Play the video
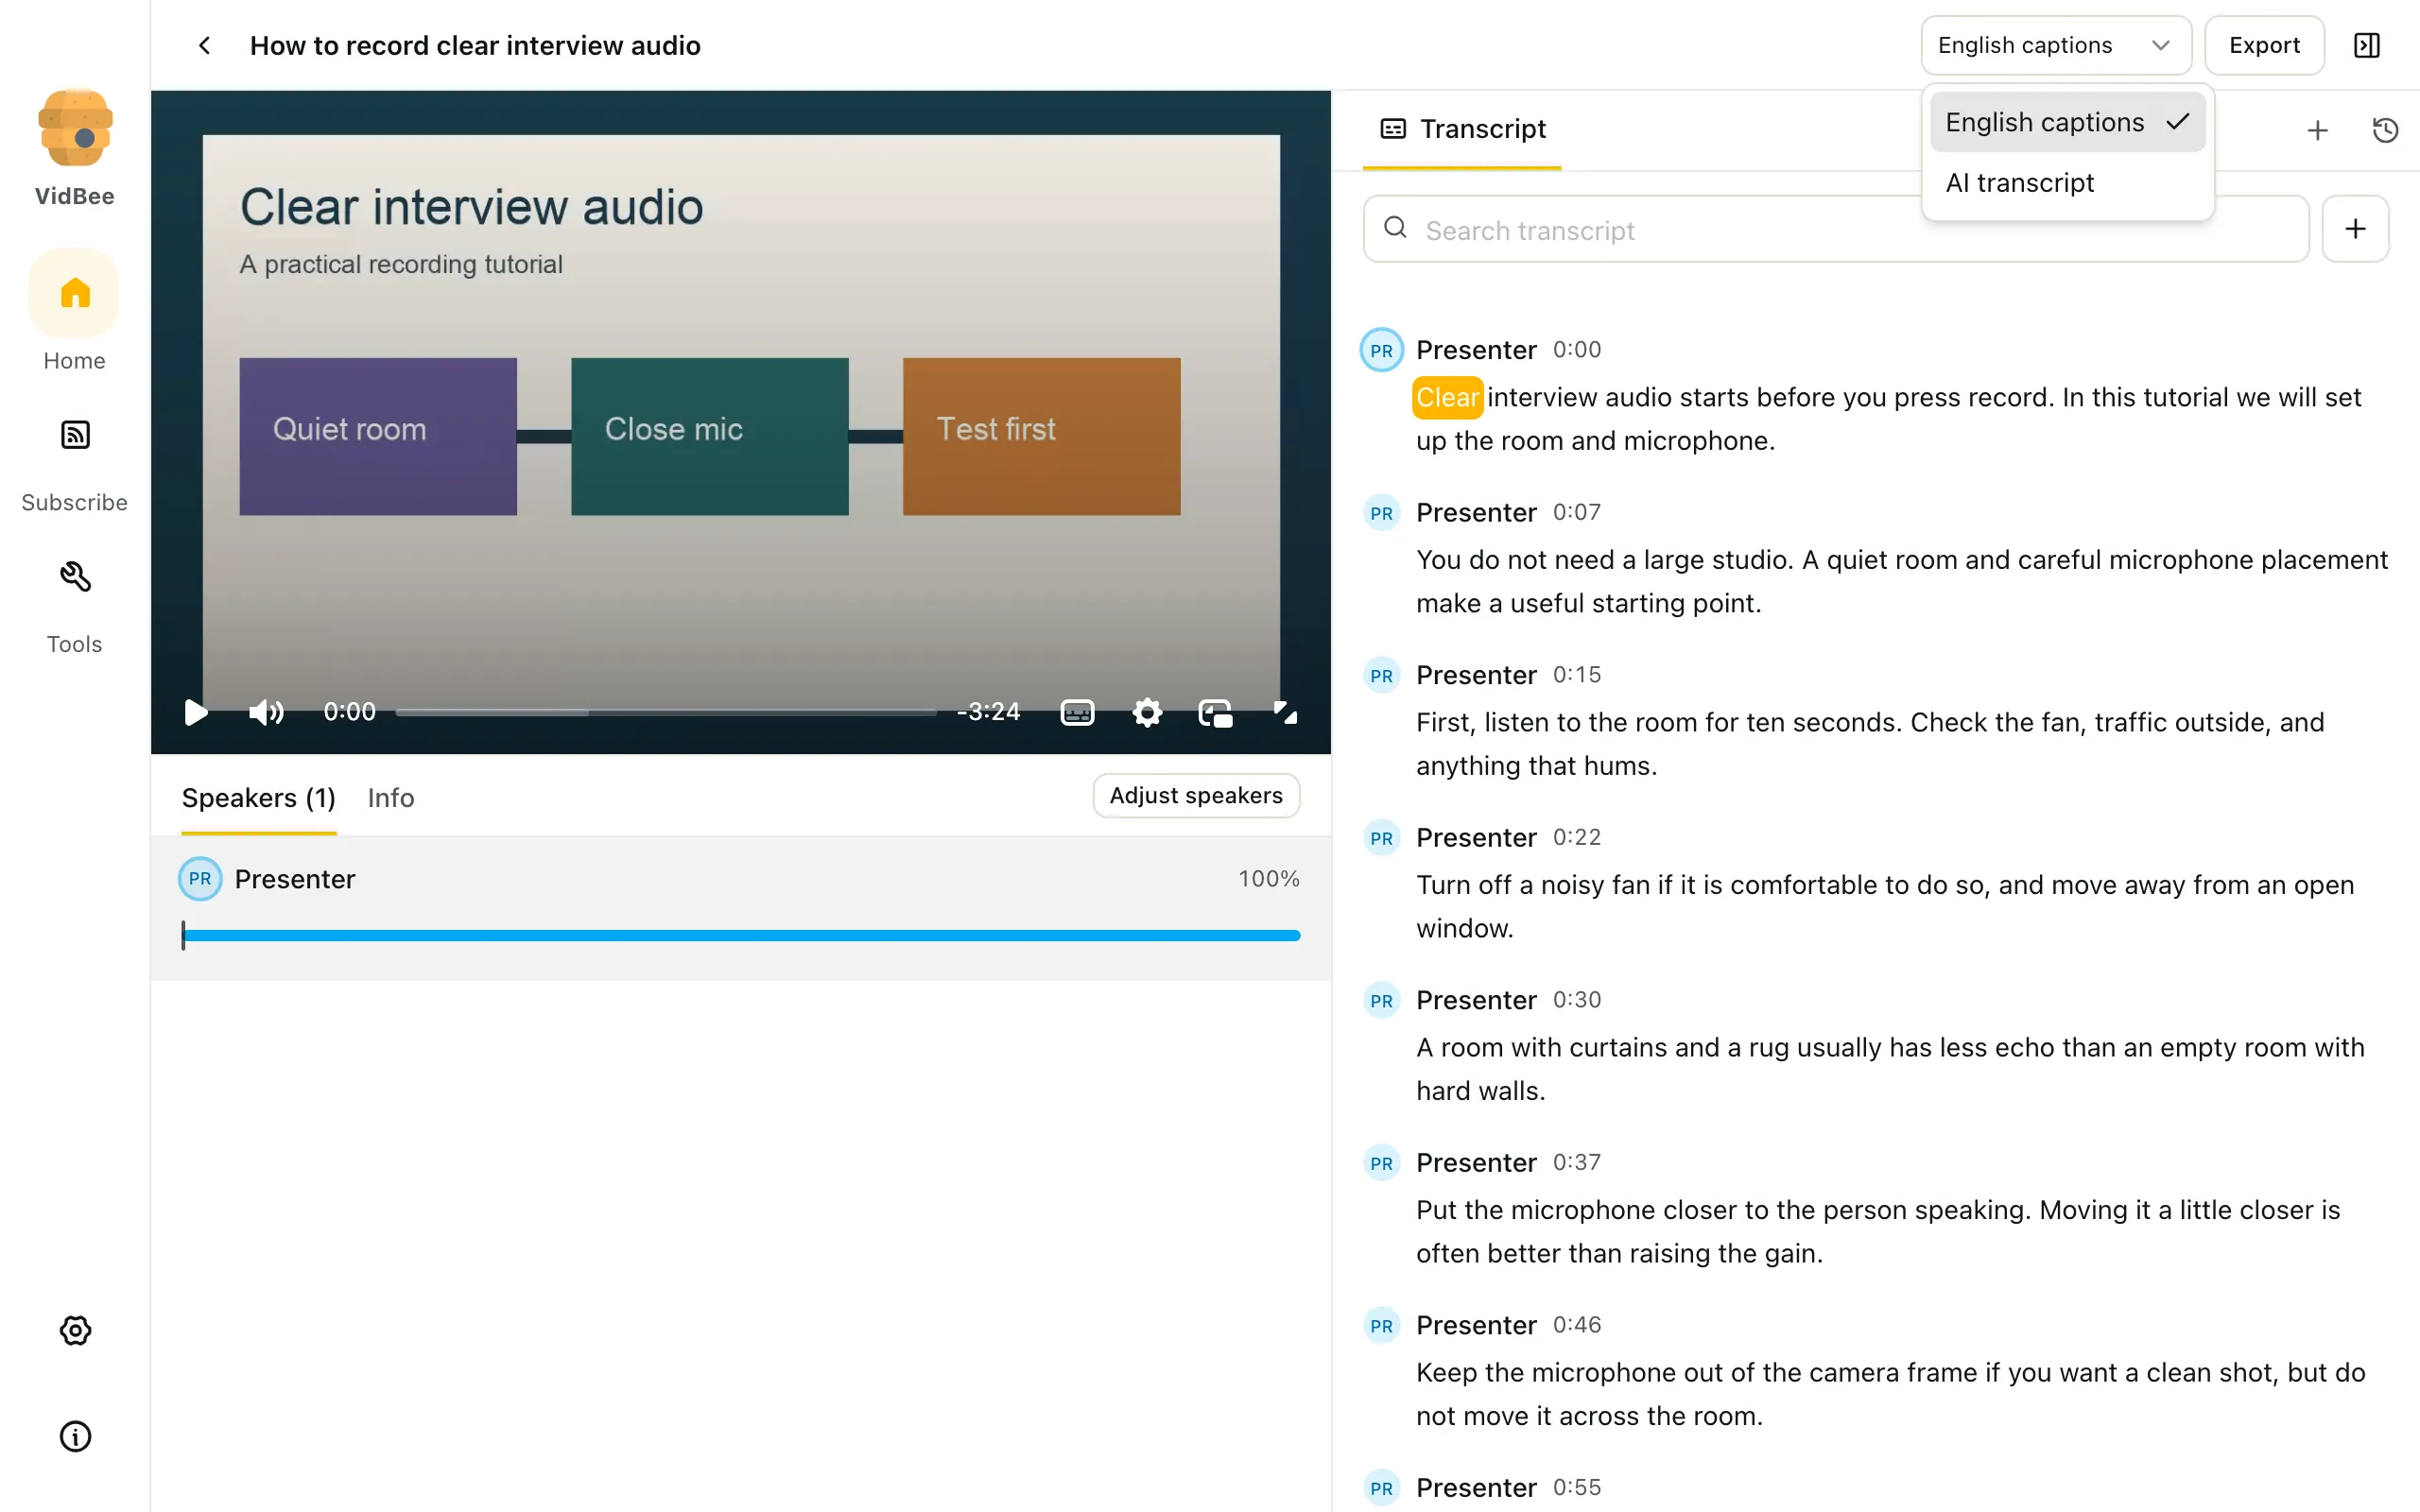Screen dimensions: 2420x1512 point(196,712)
